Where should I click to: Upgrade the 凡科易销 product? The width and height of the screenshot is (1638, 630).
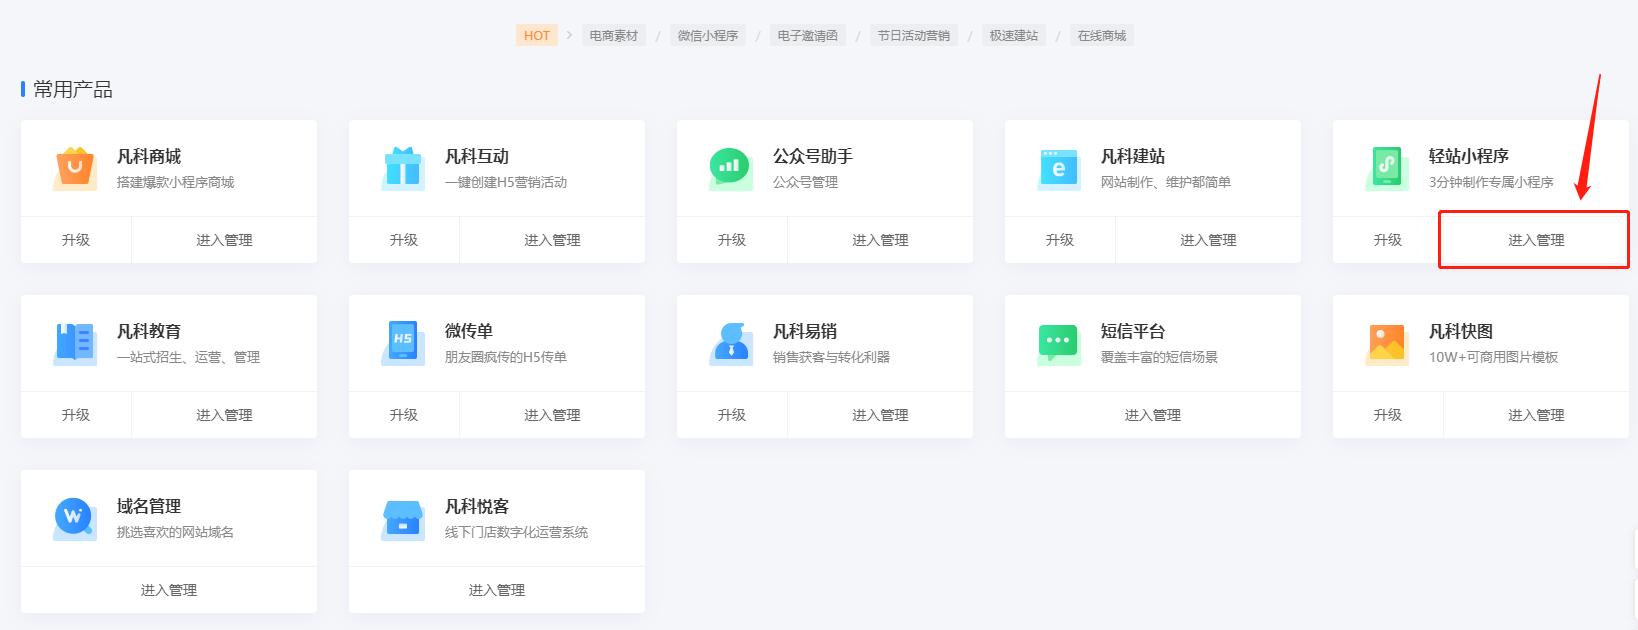(732, 415)
